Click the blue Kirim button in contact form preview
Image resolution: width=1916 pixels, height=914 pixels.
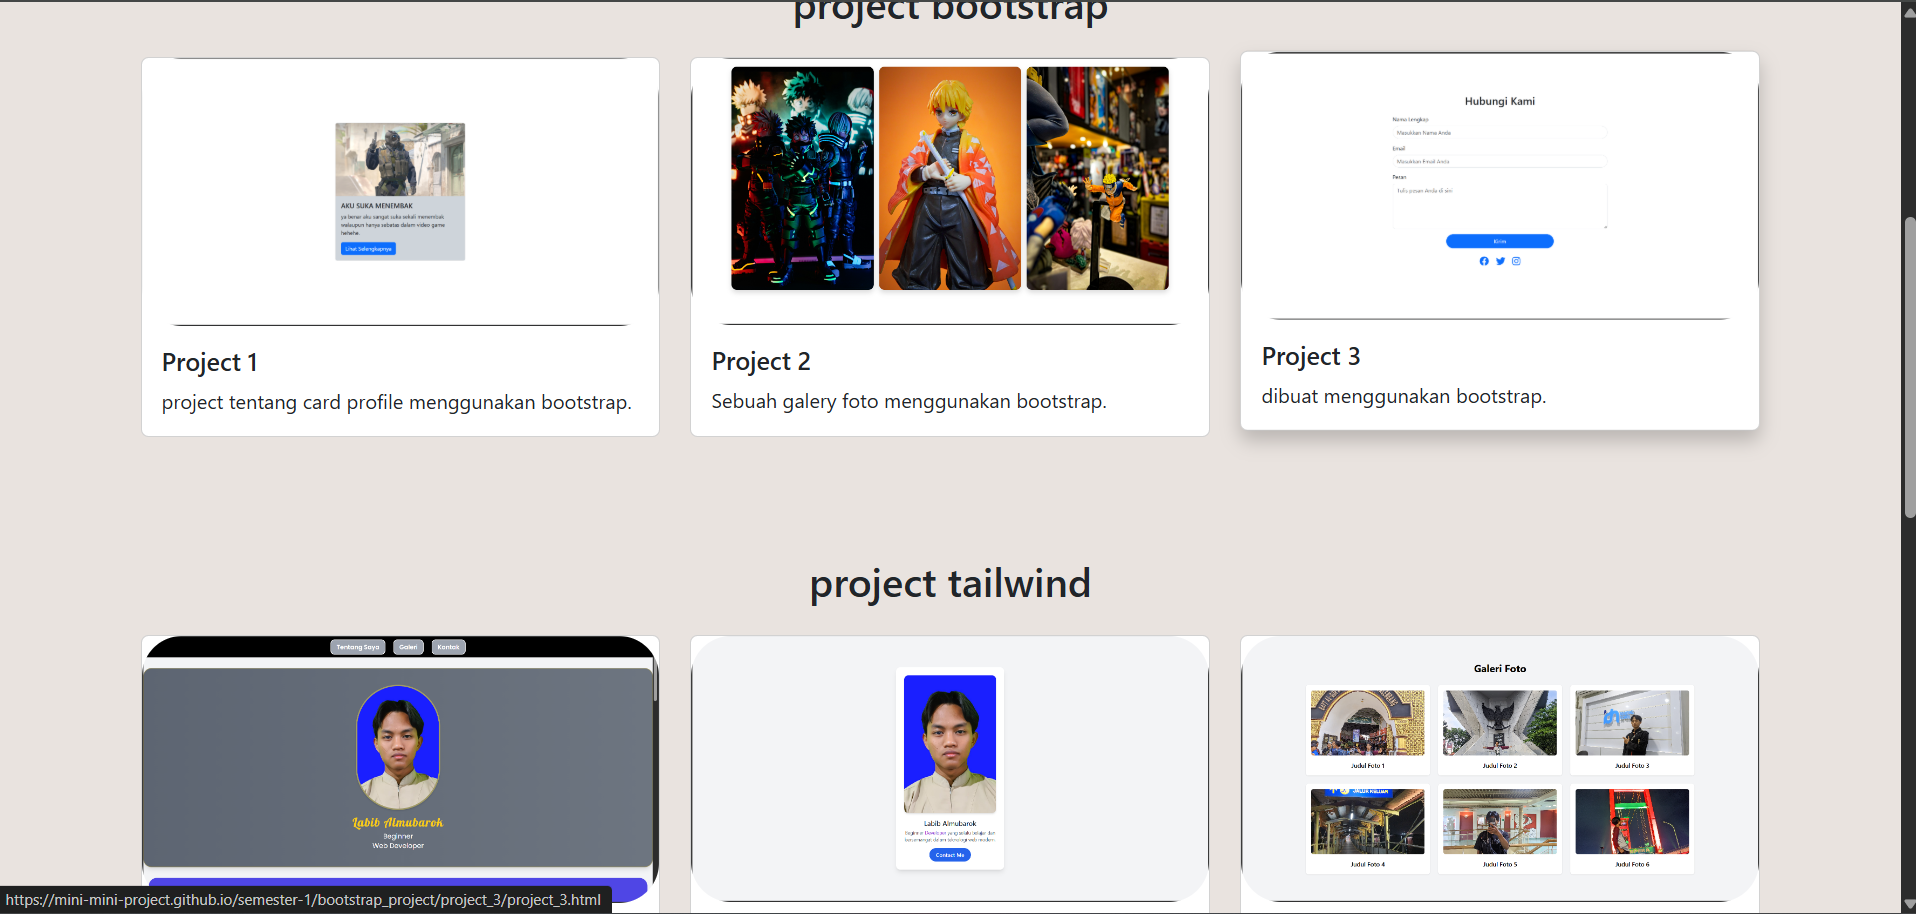click(1500, 241)
